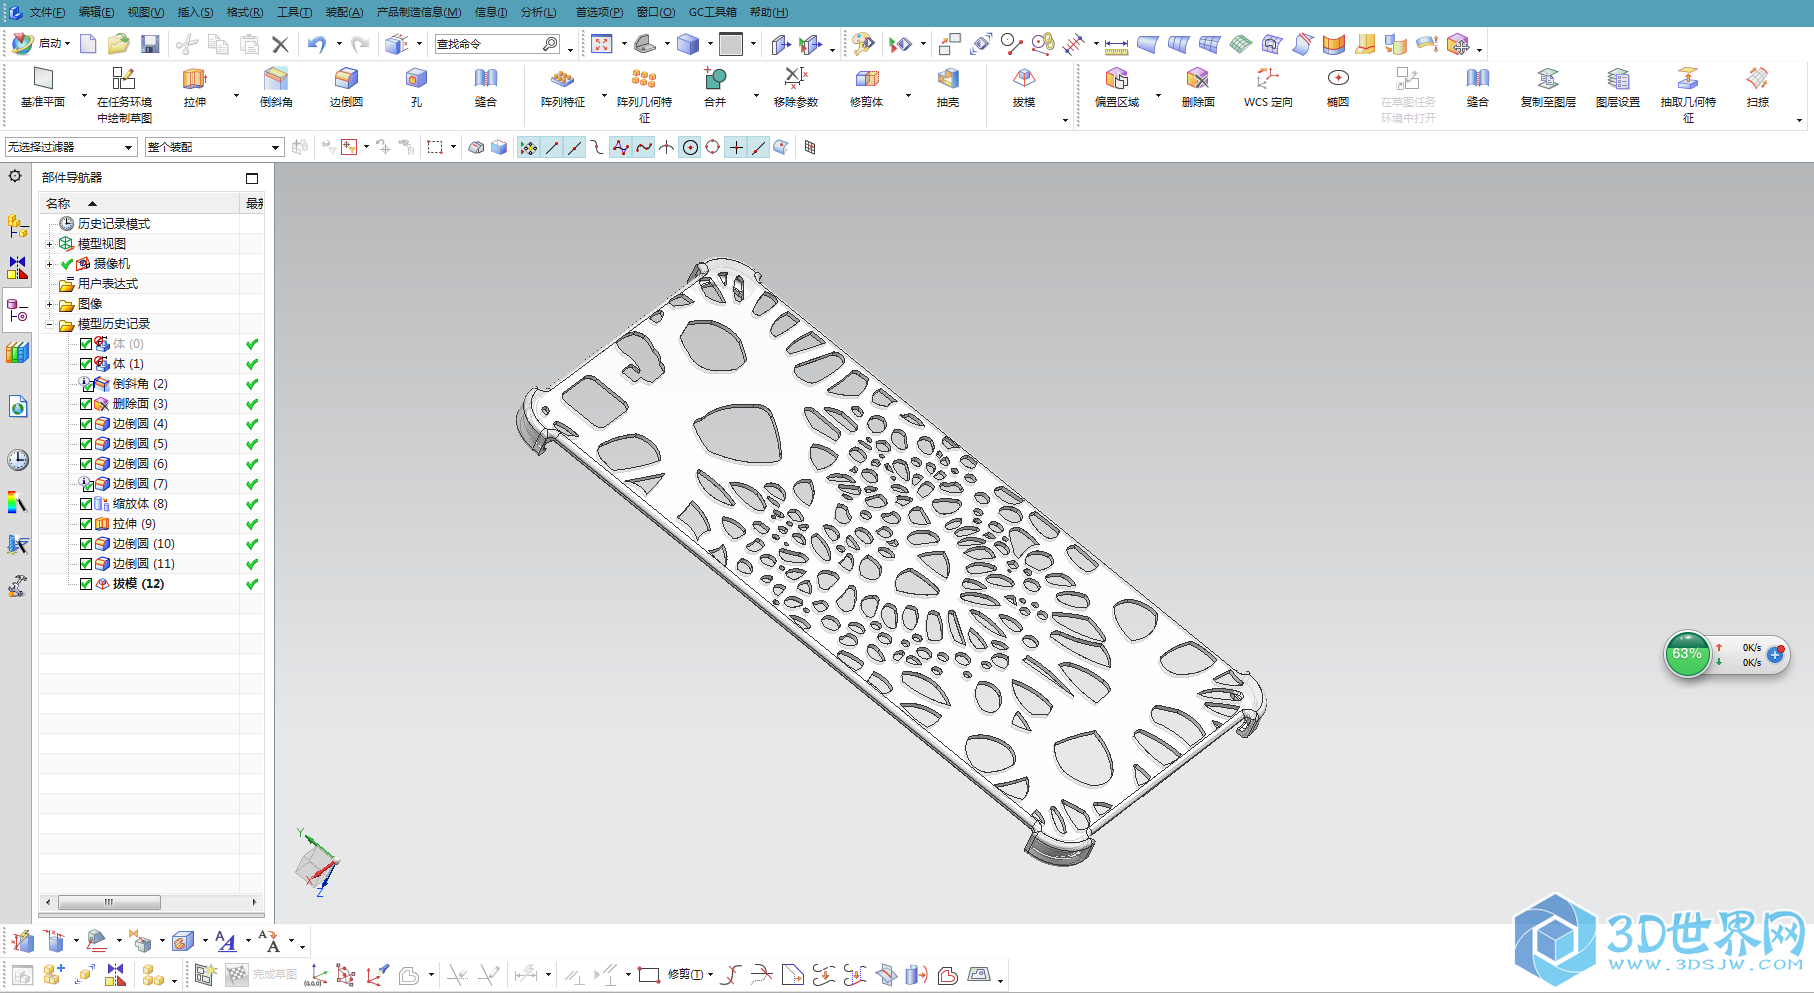Click the Extract Geometry (抽取几何特征) icon

coord(1688,94)
